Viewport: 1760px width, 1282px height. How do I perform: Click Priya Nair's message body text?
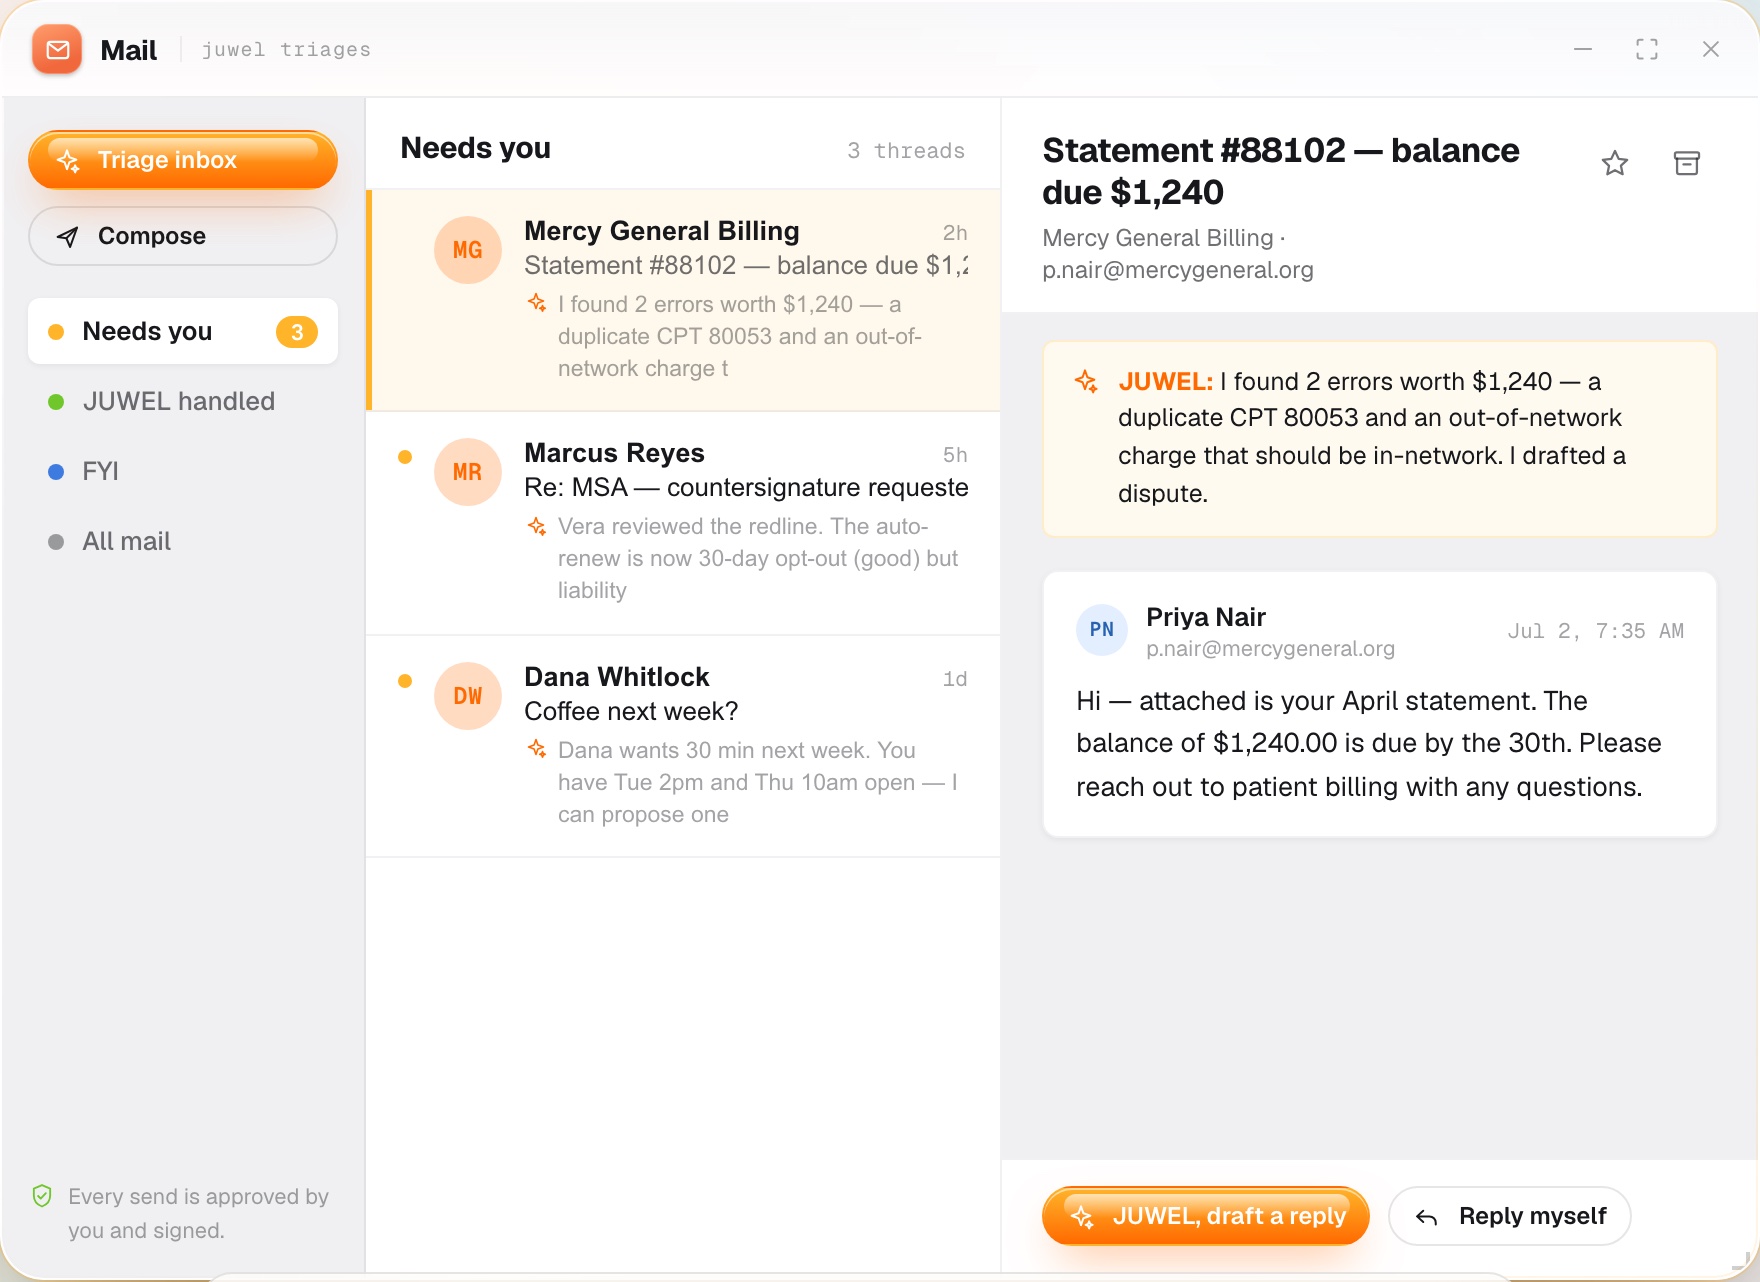(x=1368, y=743)
